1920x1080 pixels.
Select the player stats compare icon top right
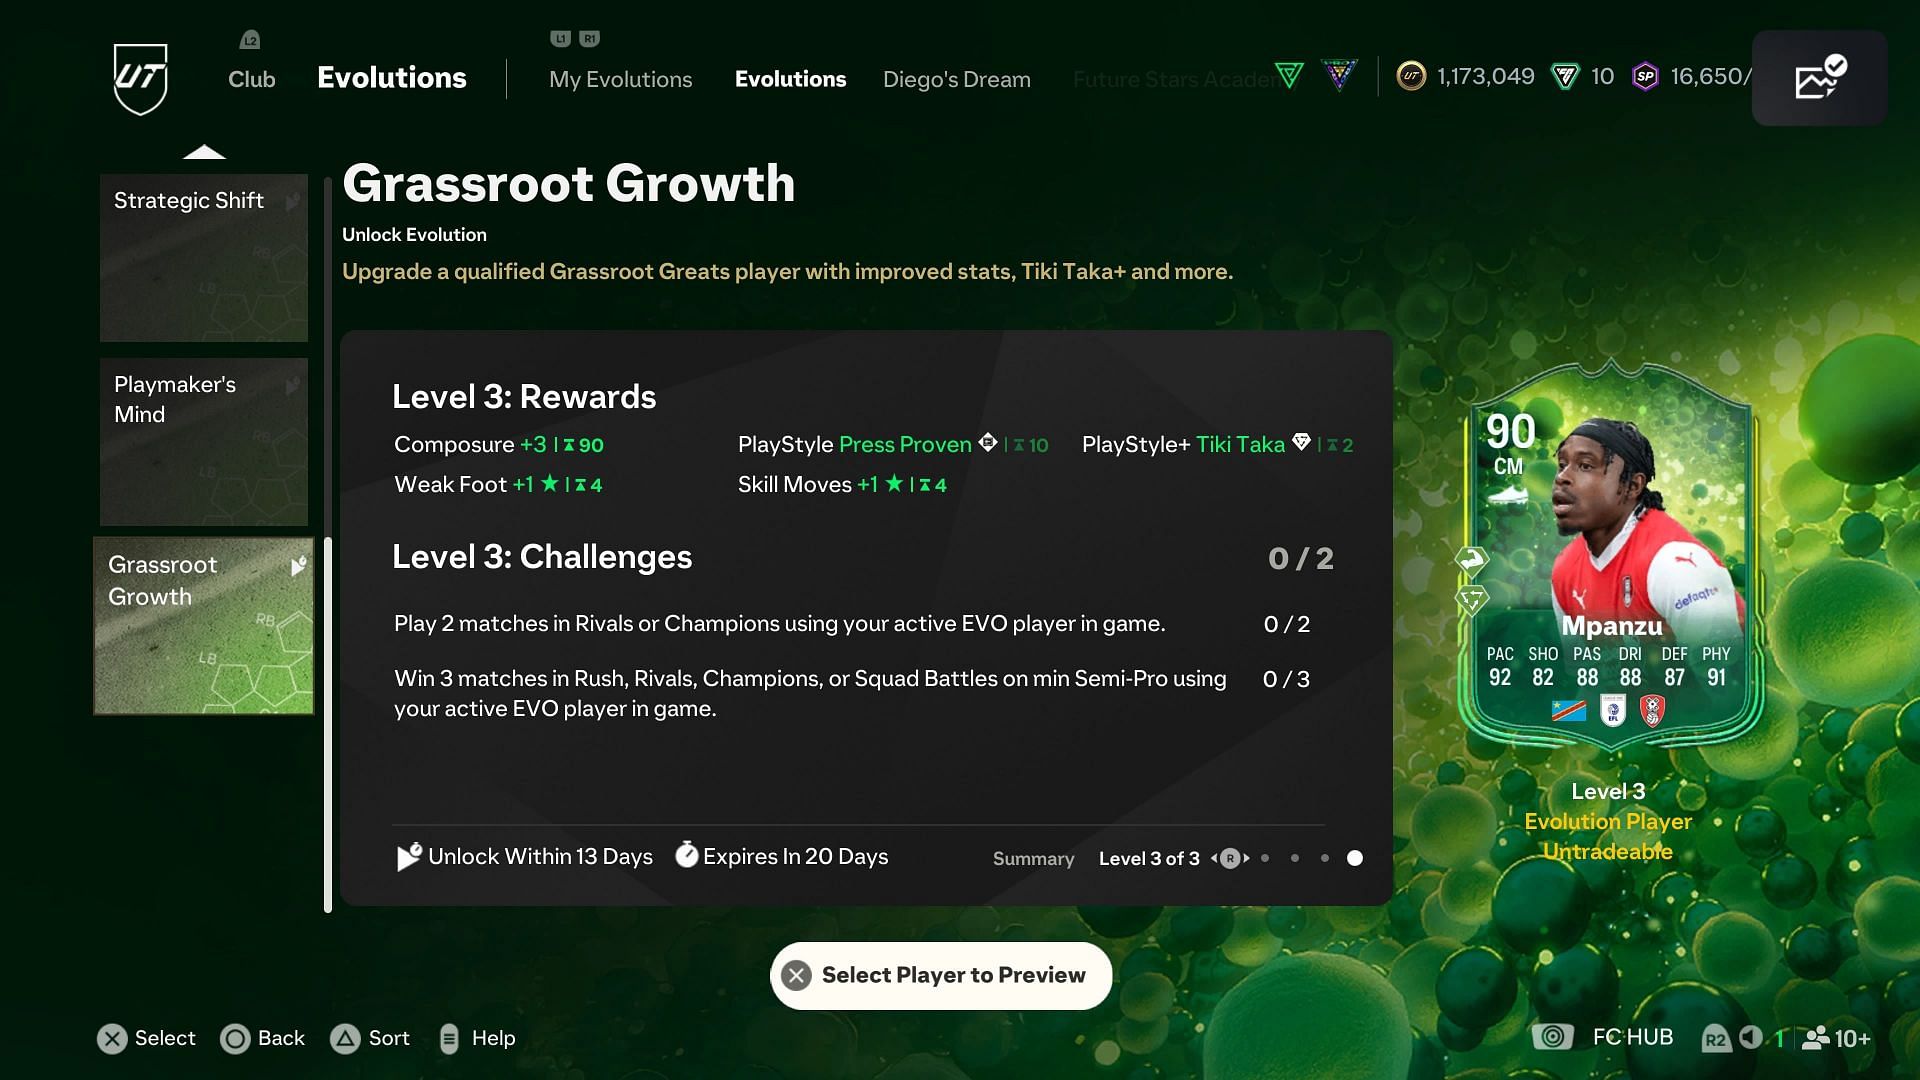coord(1820,76)
